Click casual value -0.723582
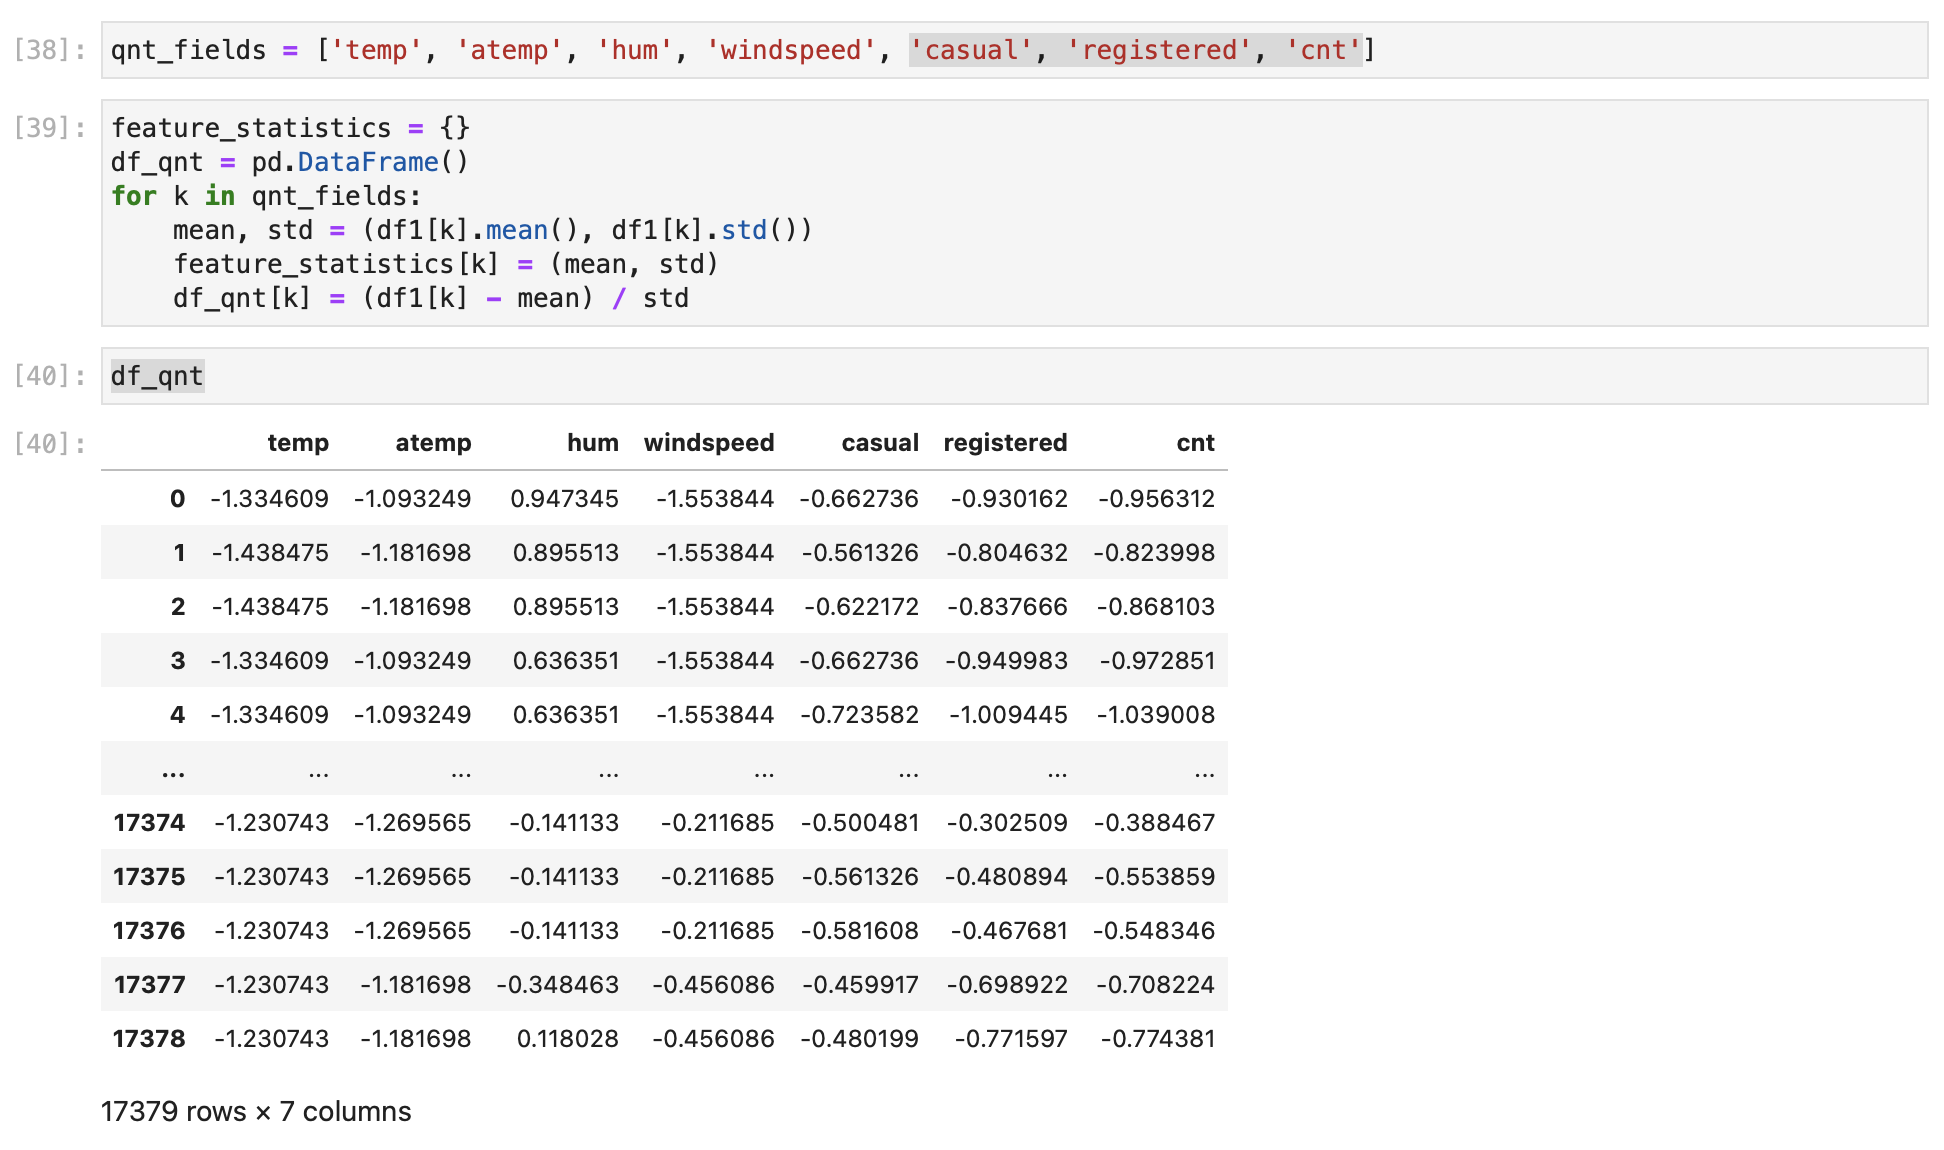 click(860, 715)
